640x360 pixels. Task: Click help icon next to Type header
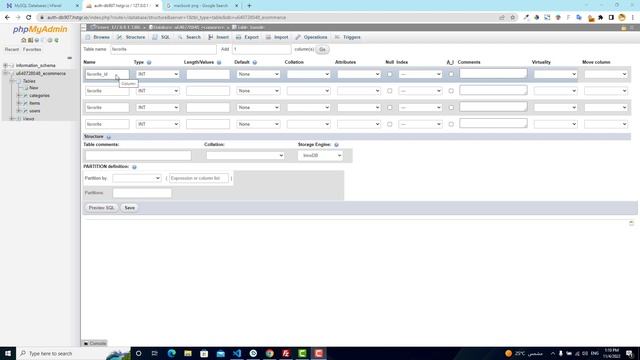pos(149,62)
